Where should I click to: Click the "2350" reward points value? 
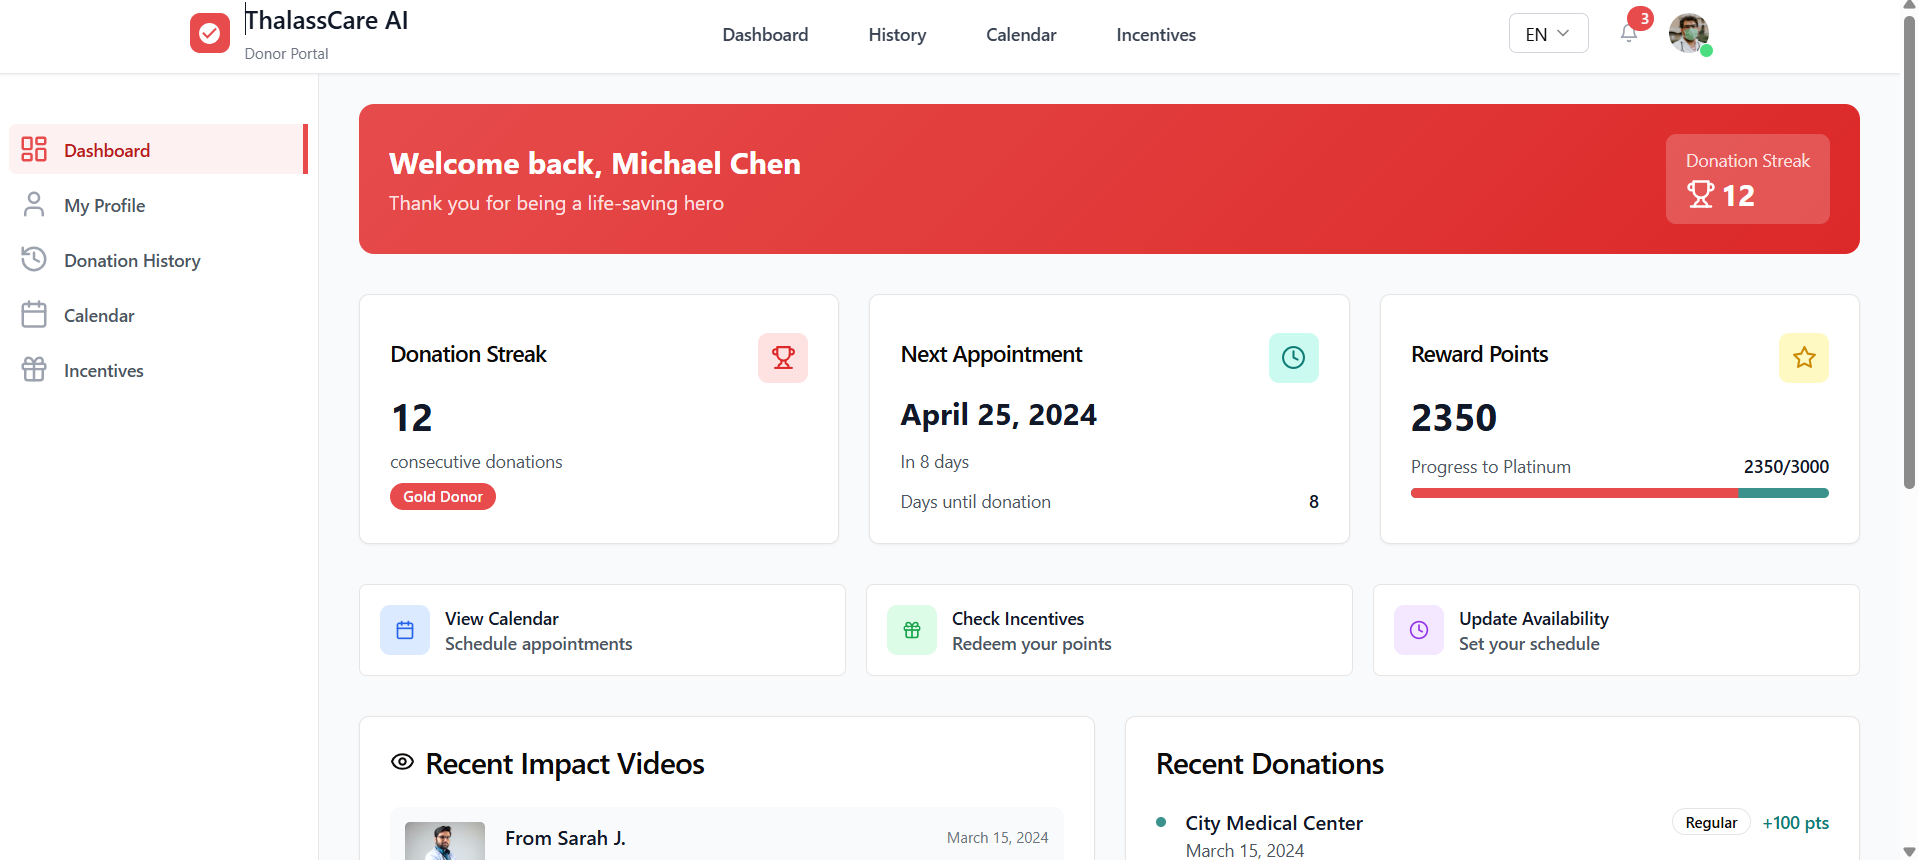(x=1454, y=417)
